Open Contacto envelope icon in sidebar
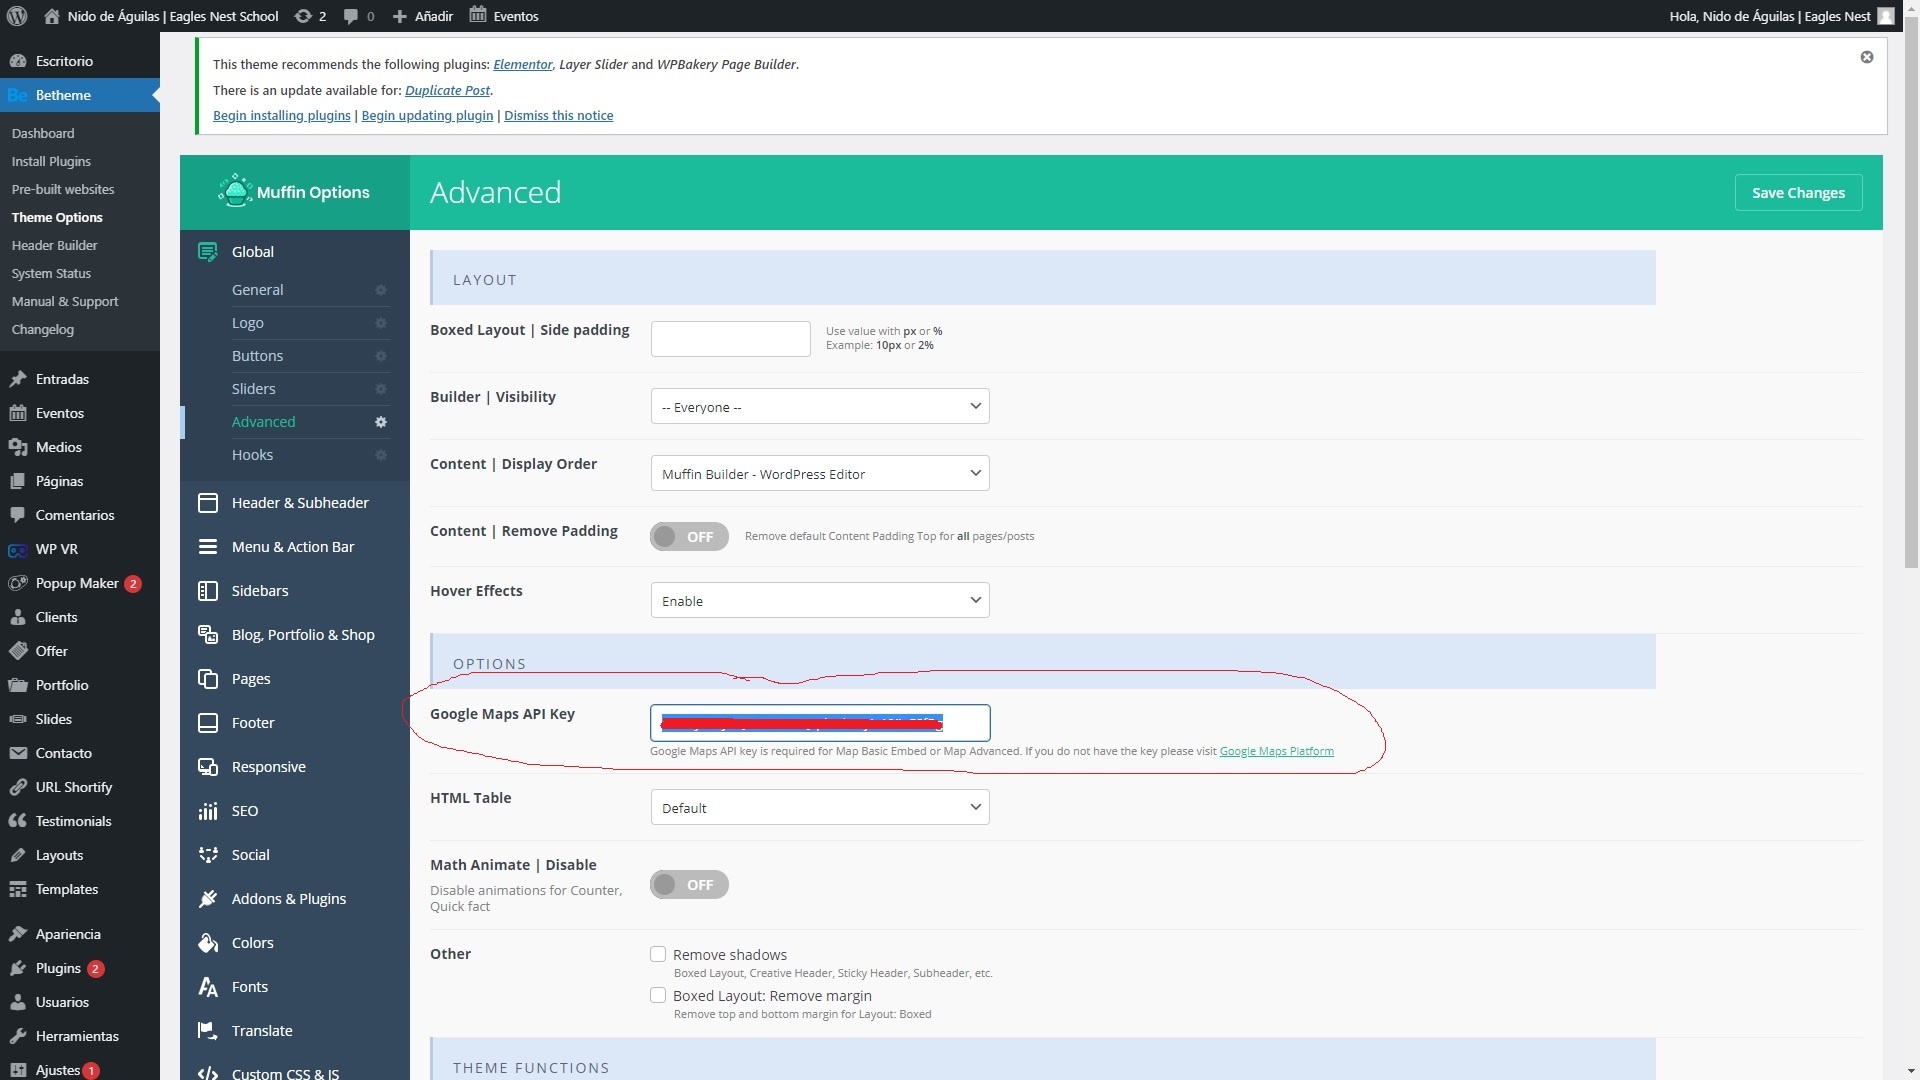The image size is (1920, 1080). pyautogui.click(x=18, y=753)
